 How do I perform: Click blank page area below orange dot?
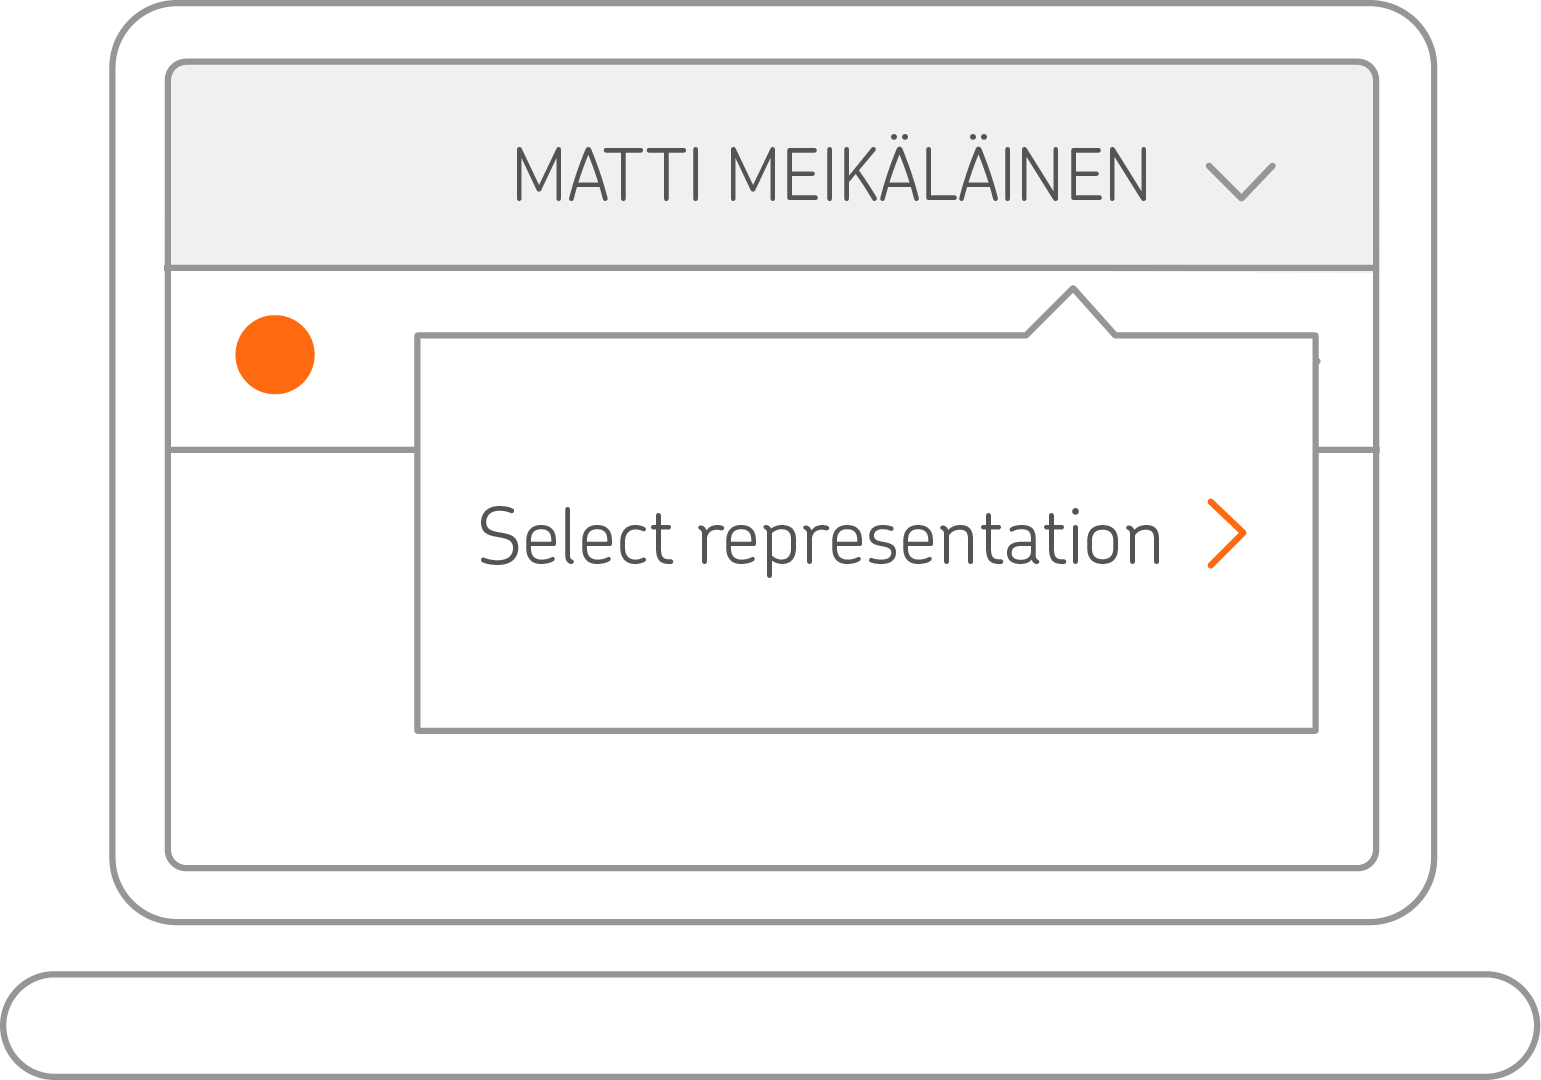pos(290,650)
